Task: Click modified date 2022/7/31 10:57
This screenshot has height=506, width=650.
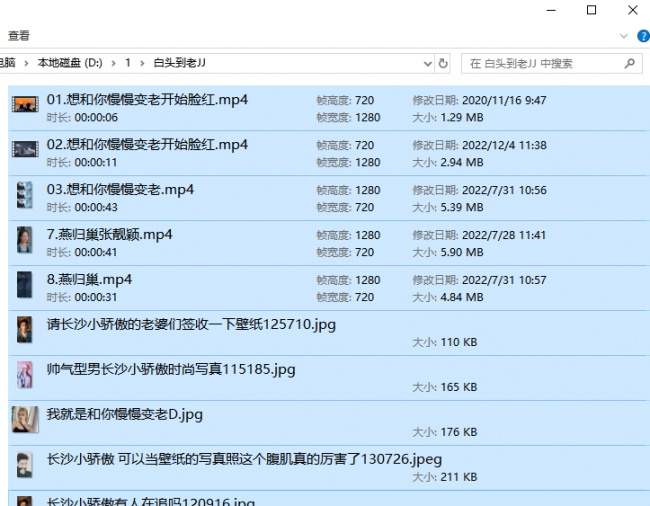Action: (x=504, y=280)
